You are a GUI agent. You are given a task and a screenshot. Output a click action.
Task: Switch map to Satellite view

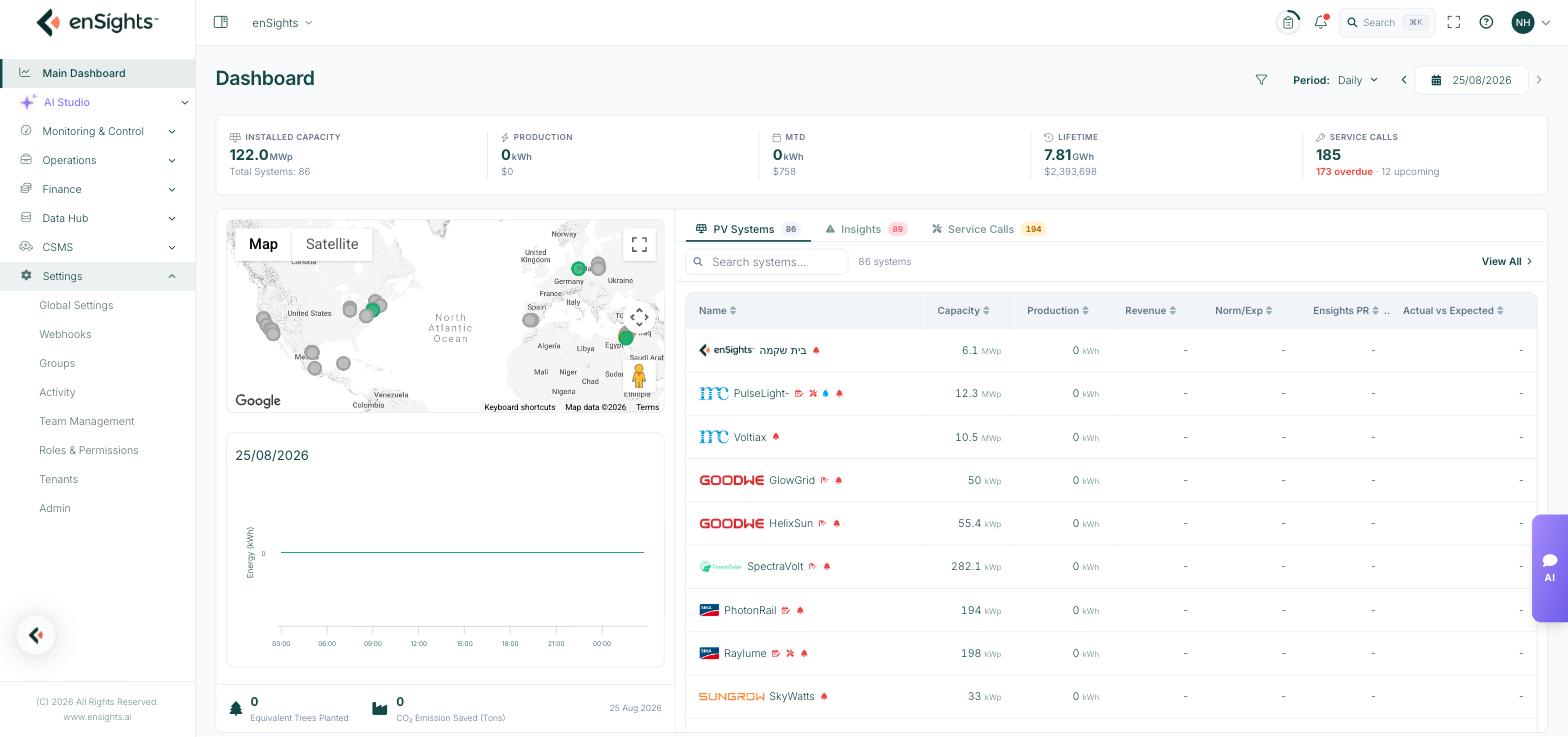[x=332, y=244]
